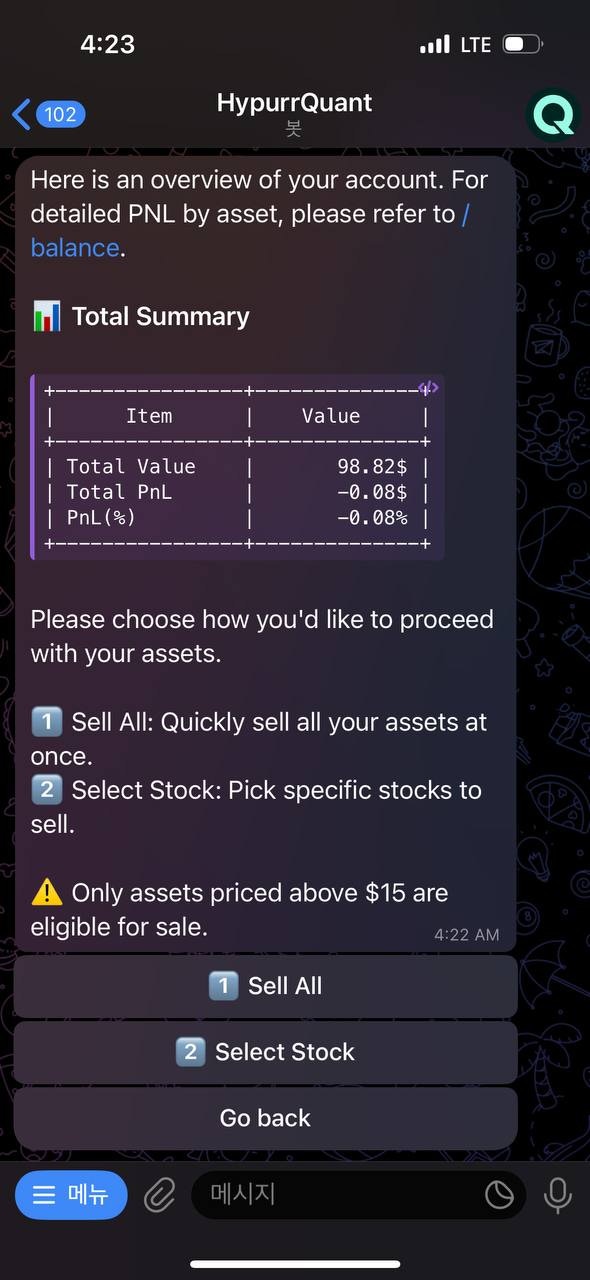
Task: Tap the battery level indicator
Action: (522, 44)
